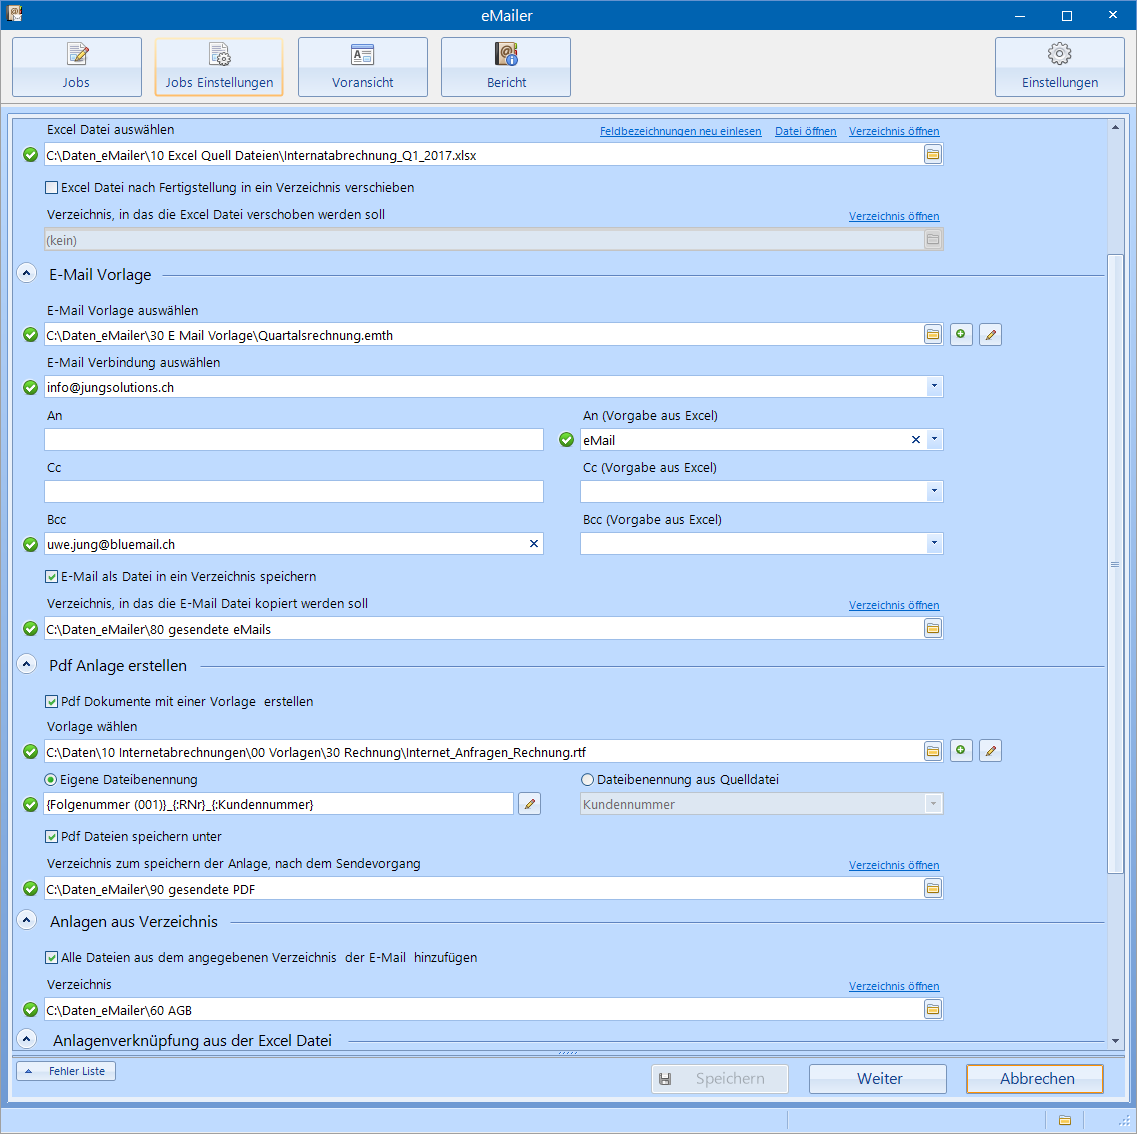
Task: Click the Weiter button
Action: [878, 1079]
